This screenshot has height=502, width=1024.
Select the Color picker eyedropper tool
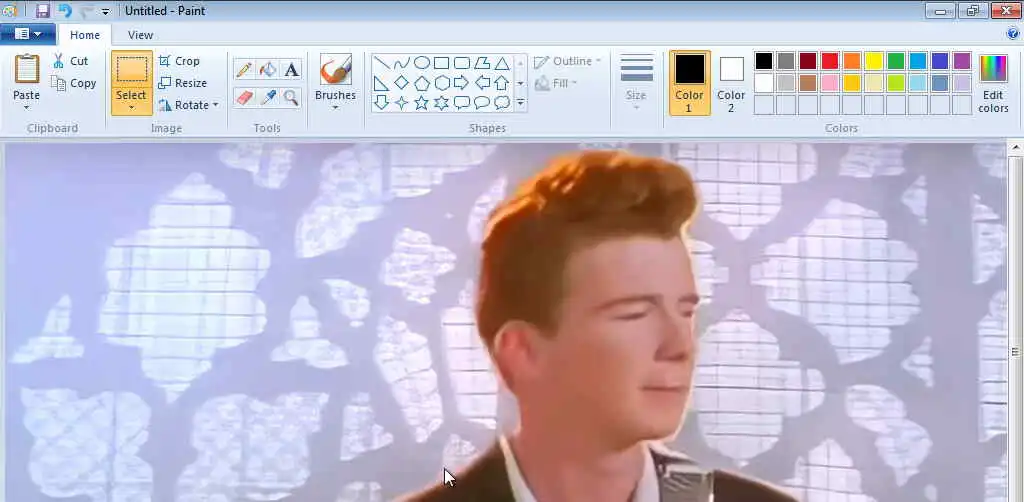click(268, 98)
